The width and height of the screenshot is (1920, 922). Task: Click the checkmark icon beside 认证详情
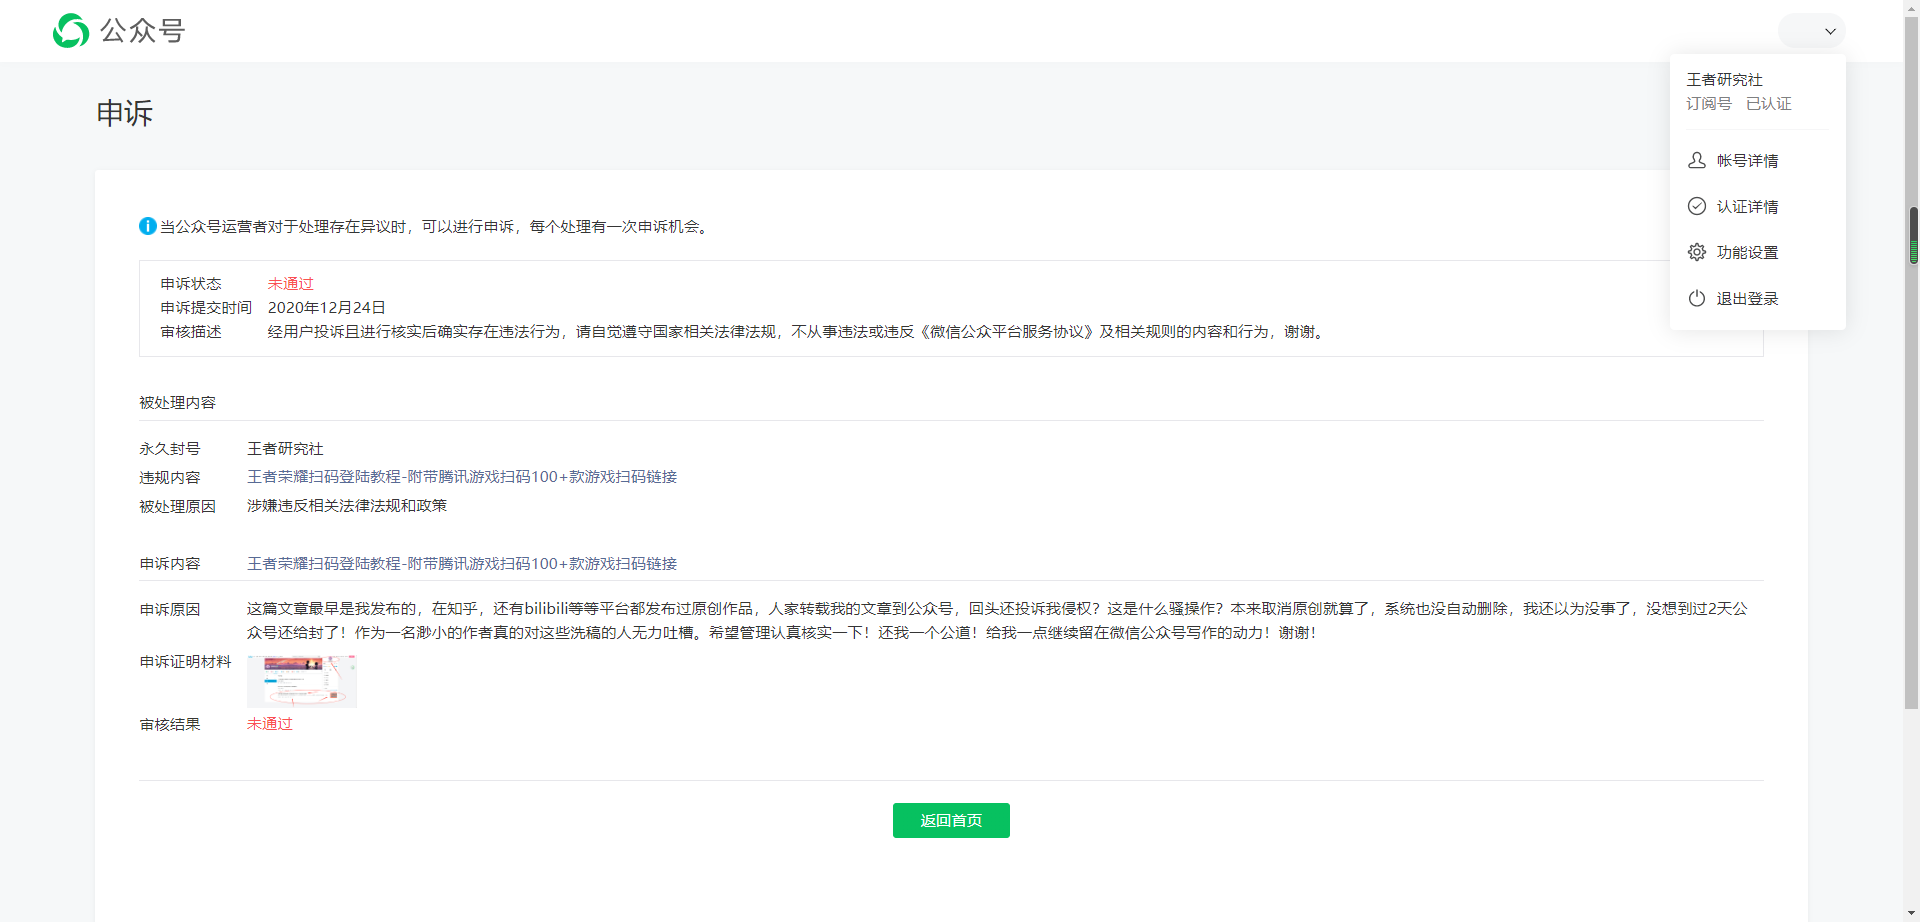click(1697, 206)
